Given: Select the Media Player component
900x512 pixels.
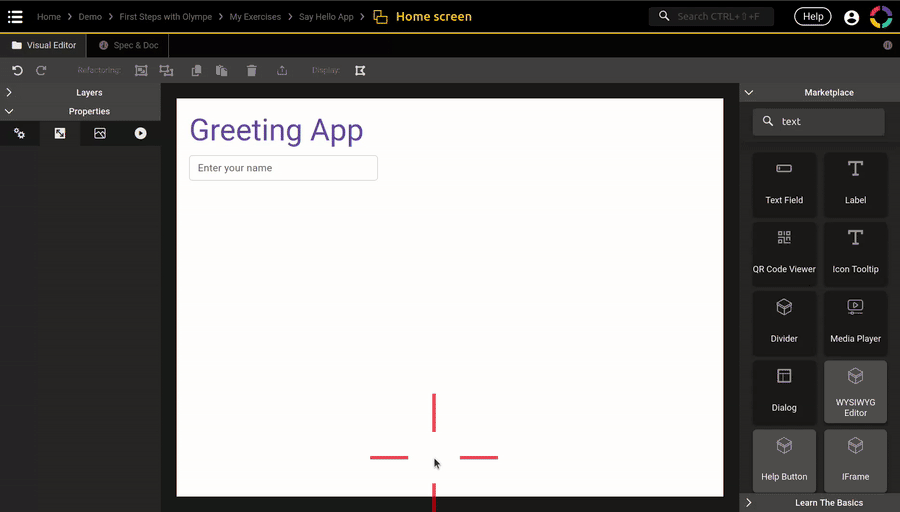Looking at the screenshot, I should click(855, 321).
